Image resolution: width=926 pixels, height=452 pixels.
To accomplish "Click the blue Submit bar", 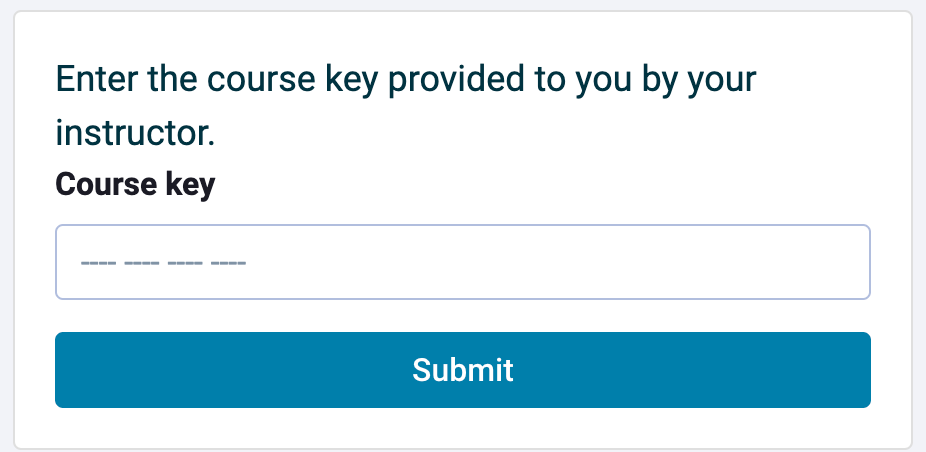I will [x=462, y=370].
